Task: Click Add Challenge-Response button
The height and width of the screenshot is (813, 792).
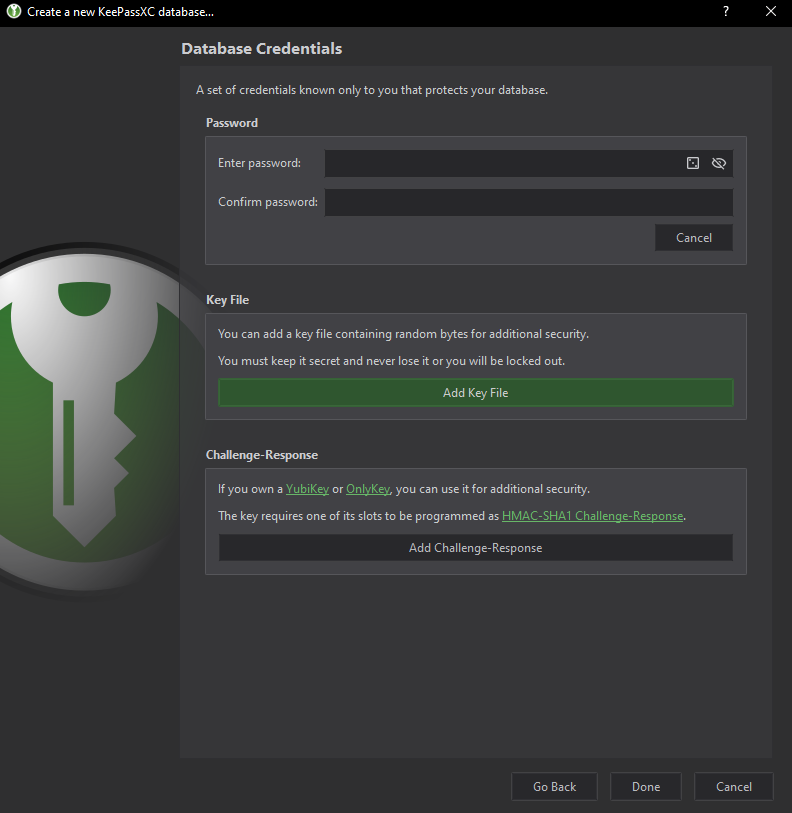Action: click(476, 548)
